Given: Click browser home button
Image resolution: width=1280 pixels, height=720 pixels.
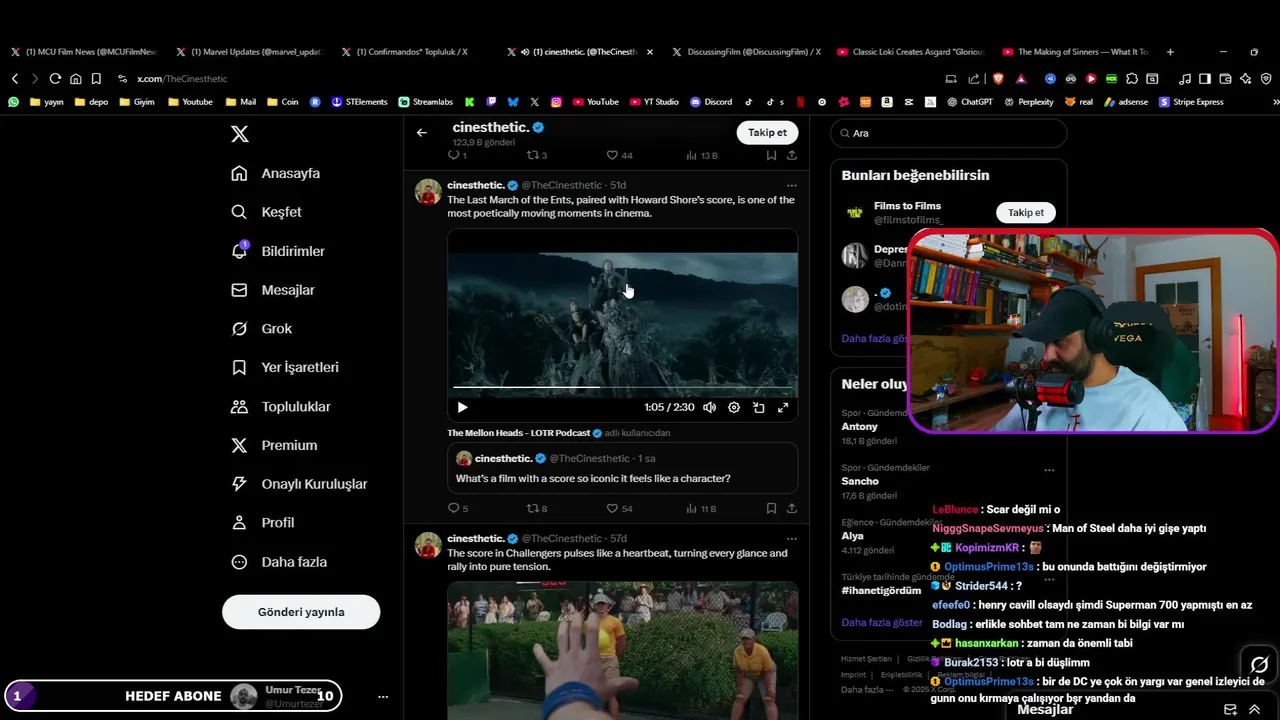Looking at the screenshot, I should (76, 79).
